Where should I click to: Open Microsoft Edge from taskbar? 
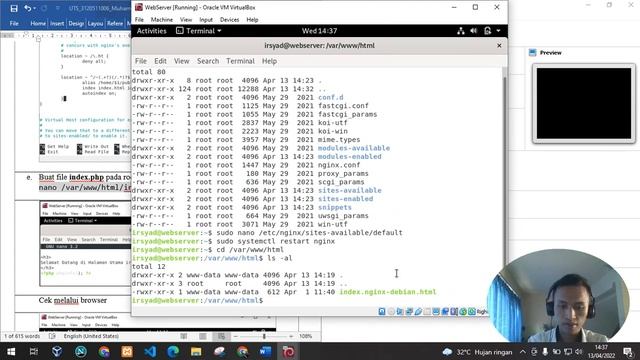[173, 351]
